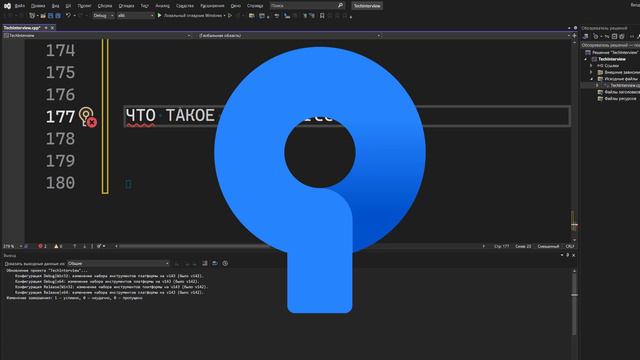Open the Тест menu
640x360 pixels.
pos(144,6)
